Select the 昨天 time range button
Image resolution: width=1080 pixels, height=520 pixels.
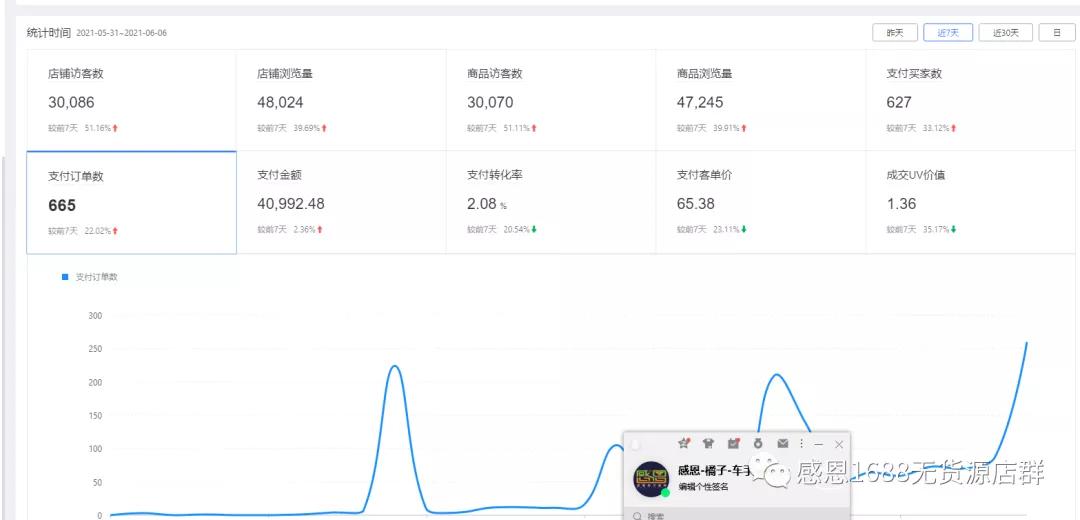click(894, 32)
